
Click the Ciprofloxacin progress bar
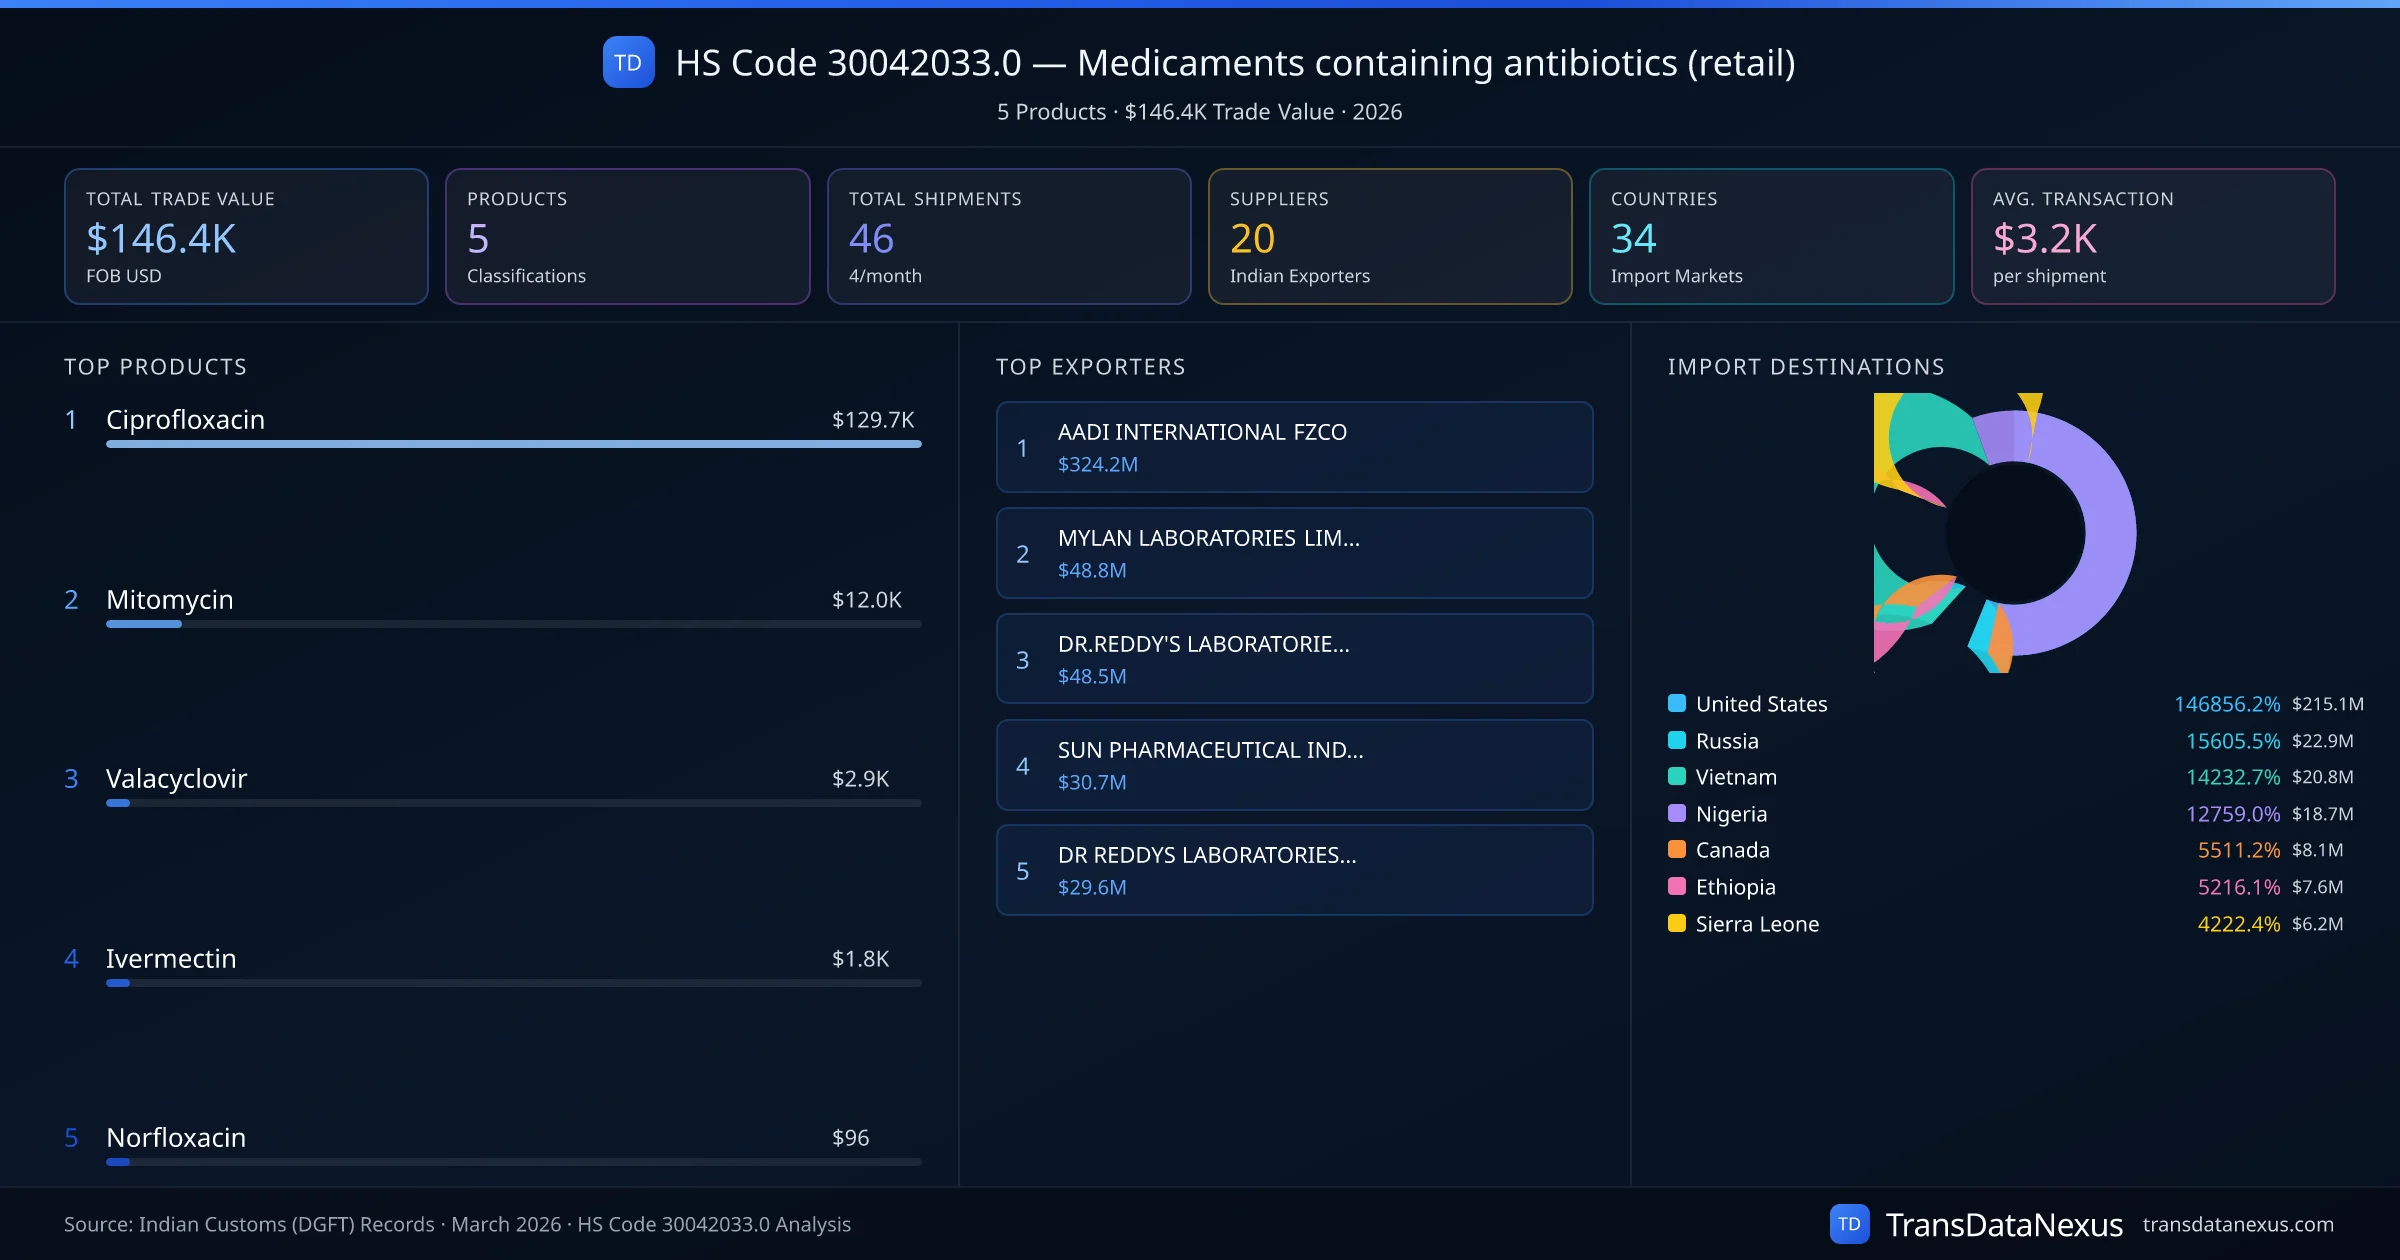[x=513, y=444]
